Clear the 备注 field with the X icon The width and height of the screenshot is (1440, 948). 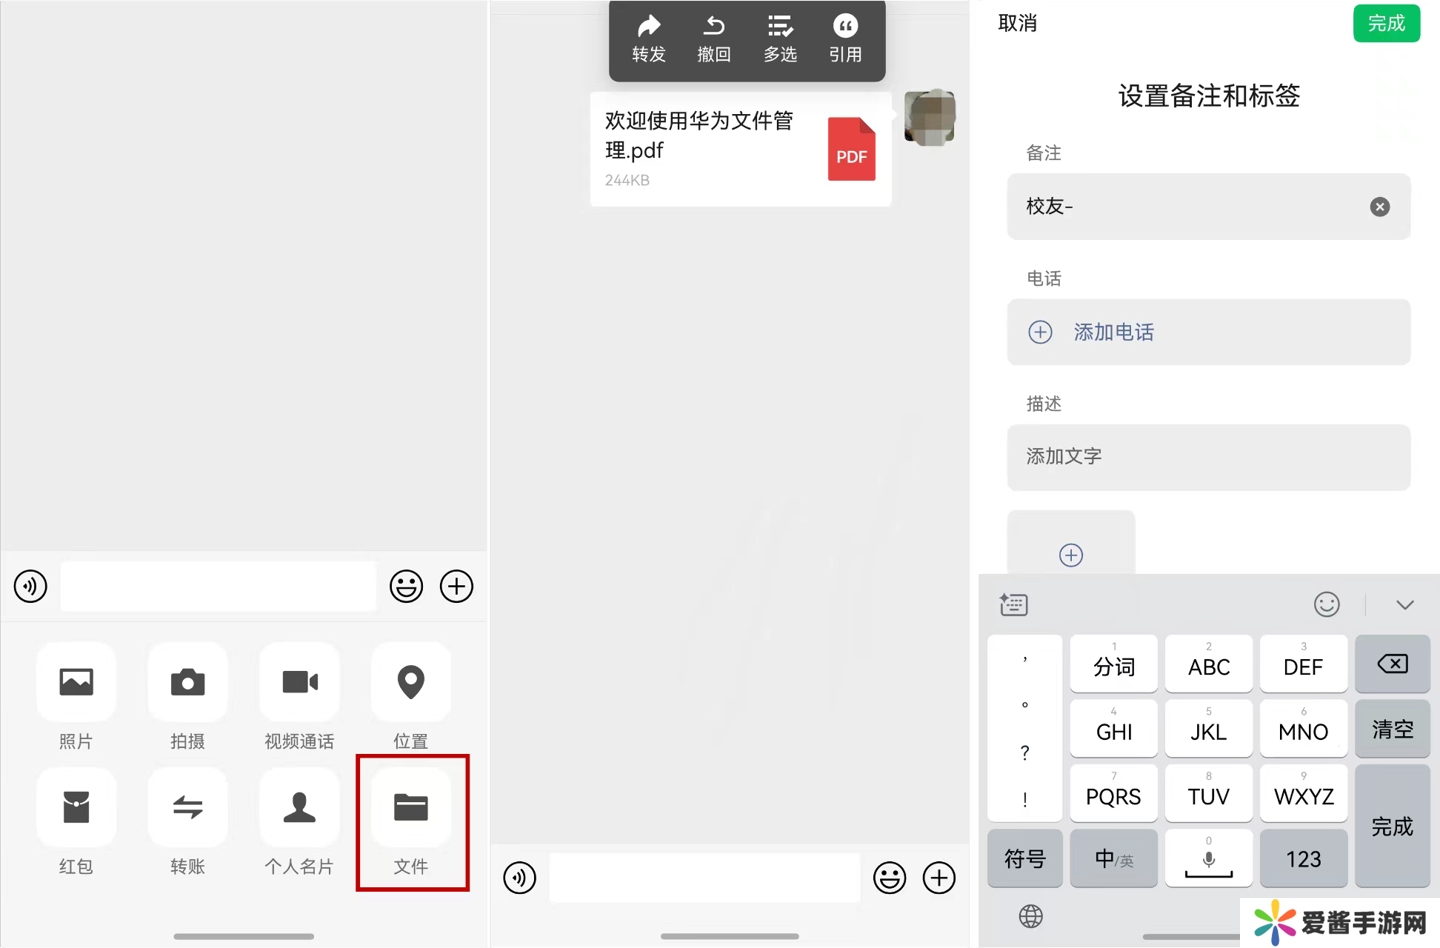(x=1380, y=207)
